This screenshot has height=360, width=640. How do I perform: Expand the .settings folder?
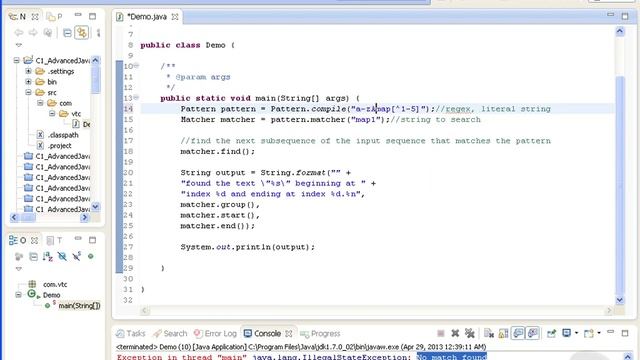click(x=28, y=71)
